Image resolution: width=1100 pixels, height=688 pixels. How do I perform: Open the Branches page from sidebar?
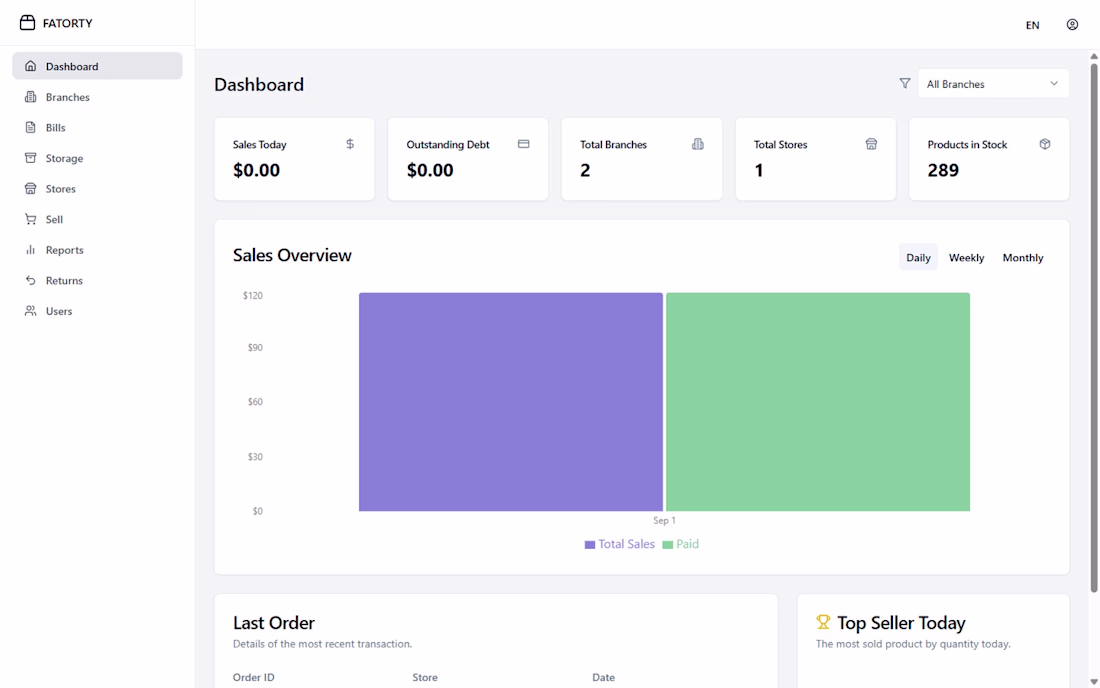[x=98, y=97]
